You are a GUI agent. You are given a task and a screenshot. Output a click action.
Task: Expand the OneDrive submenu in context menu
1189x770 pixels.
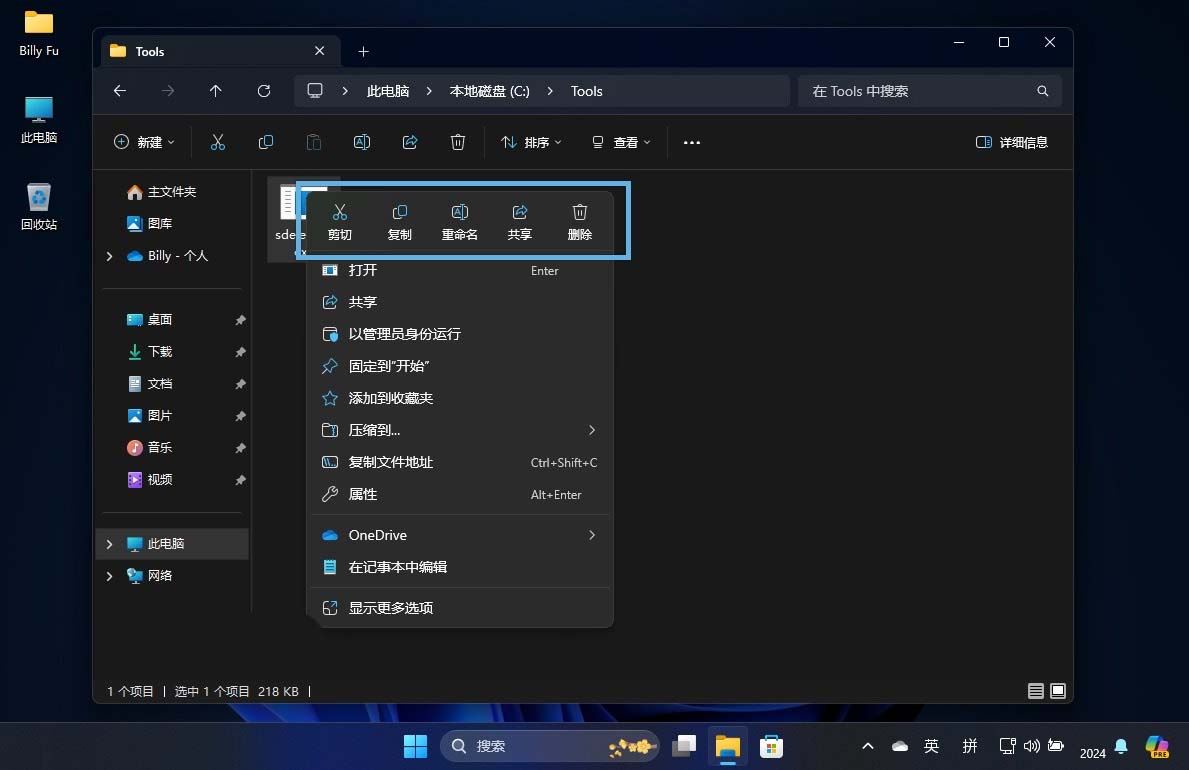[591, 535]
